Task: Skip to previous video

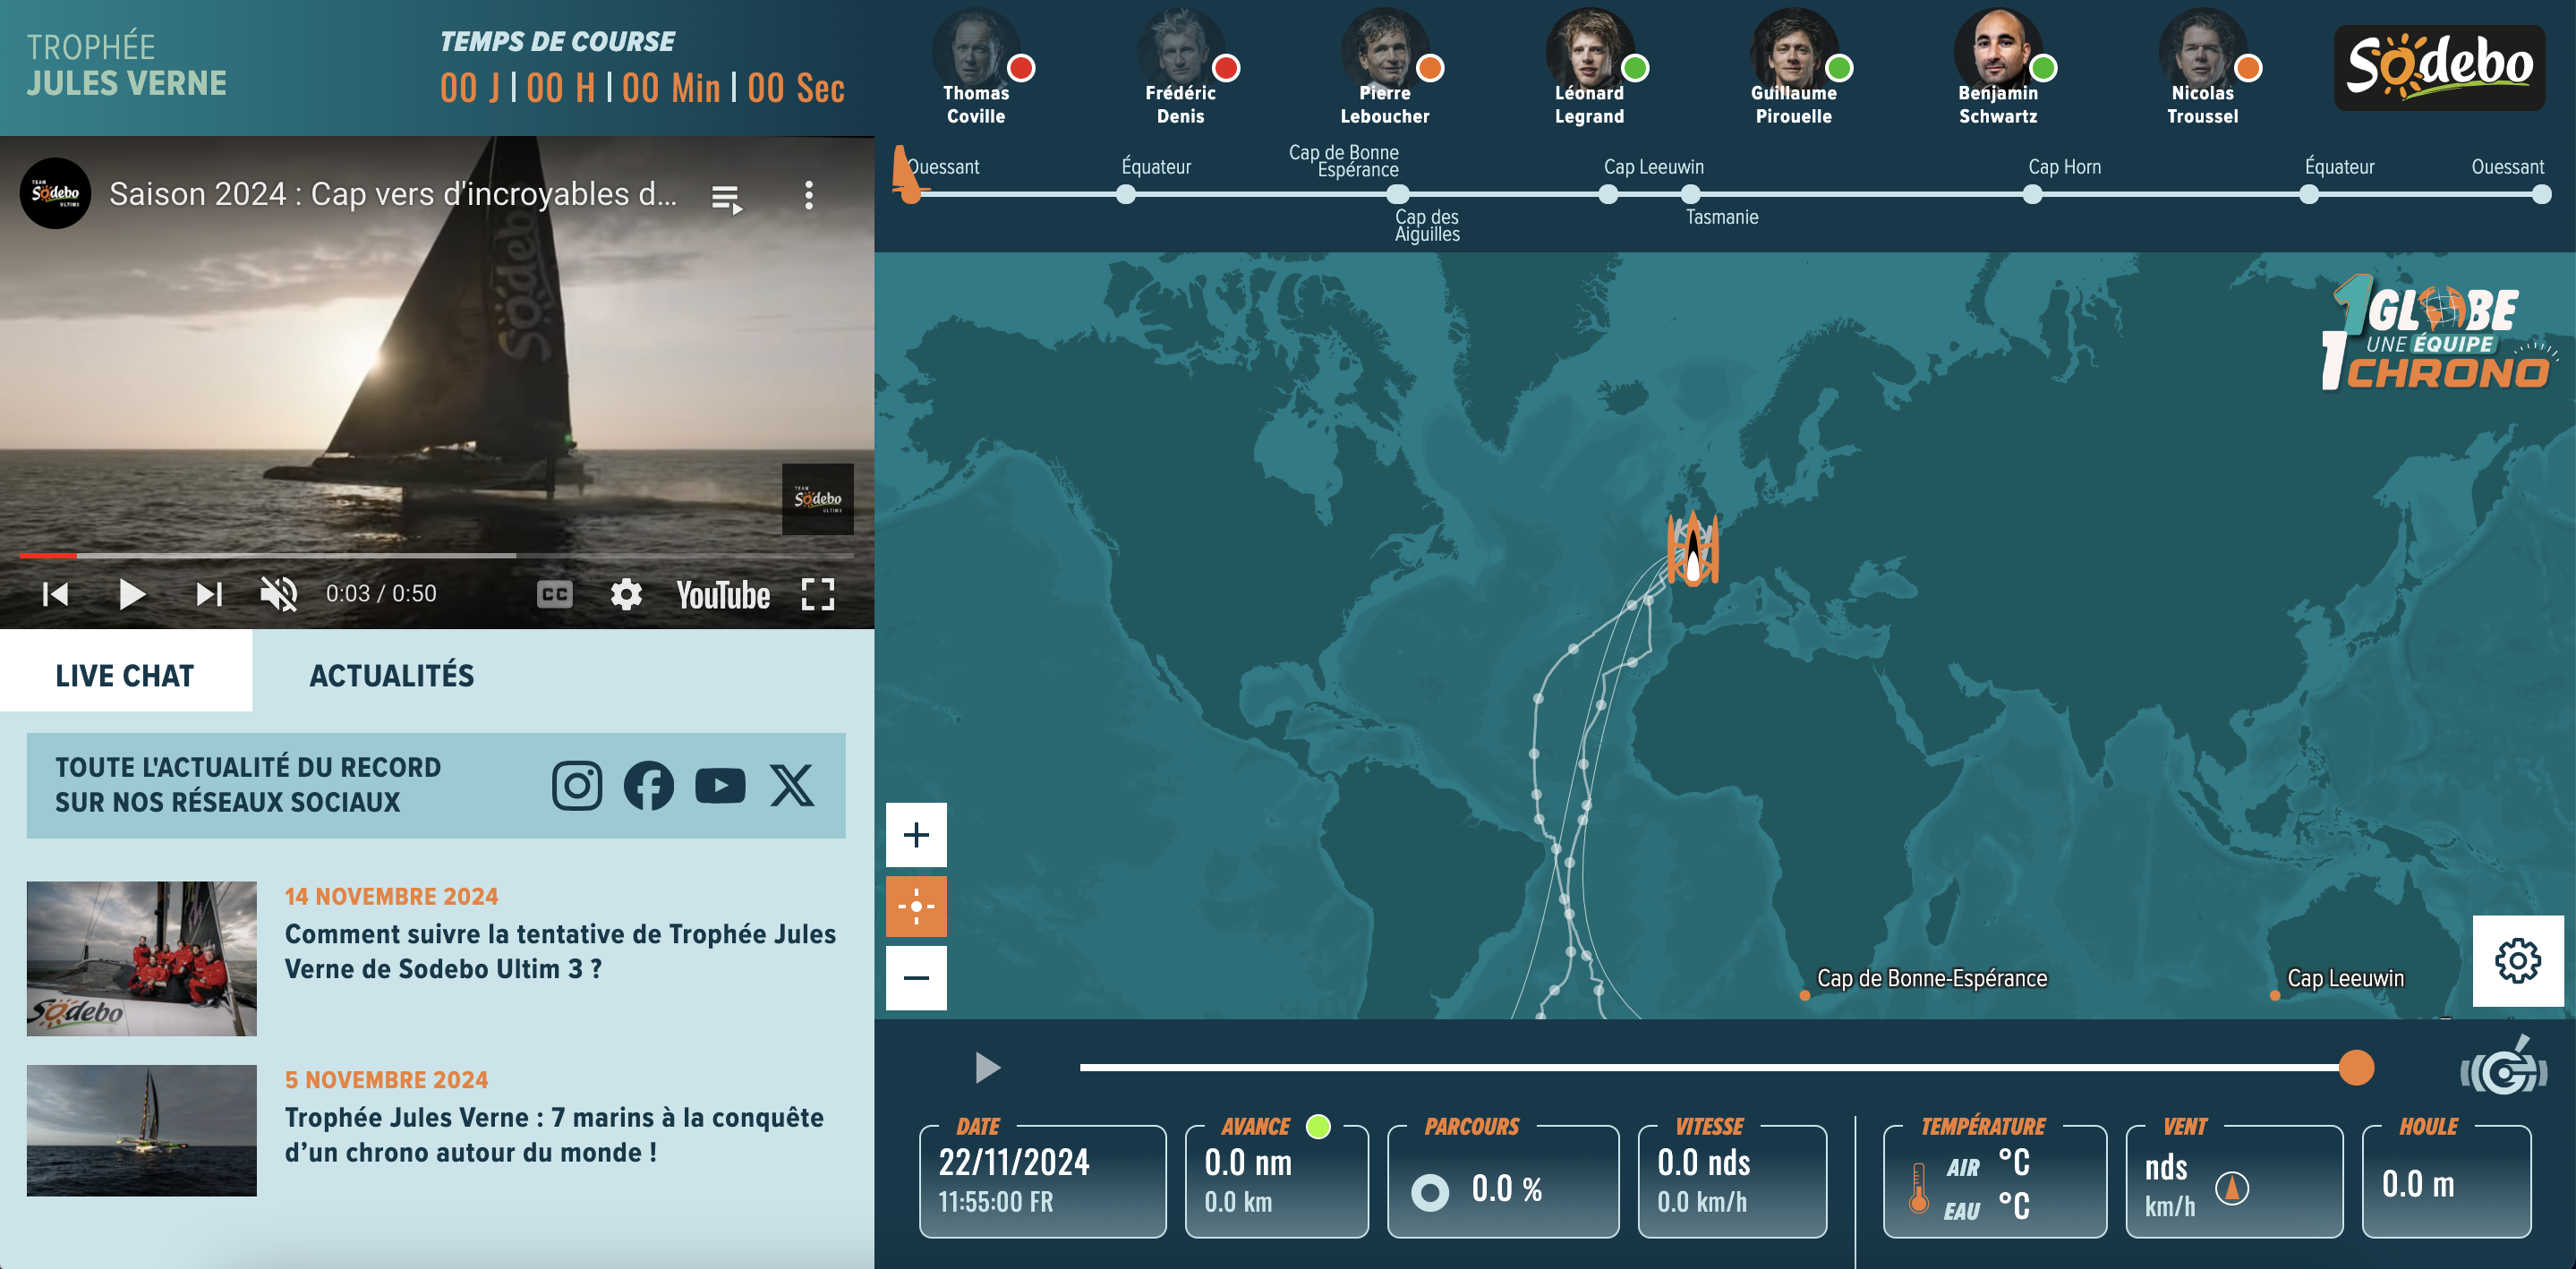Action: [55, 594]
